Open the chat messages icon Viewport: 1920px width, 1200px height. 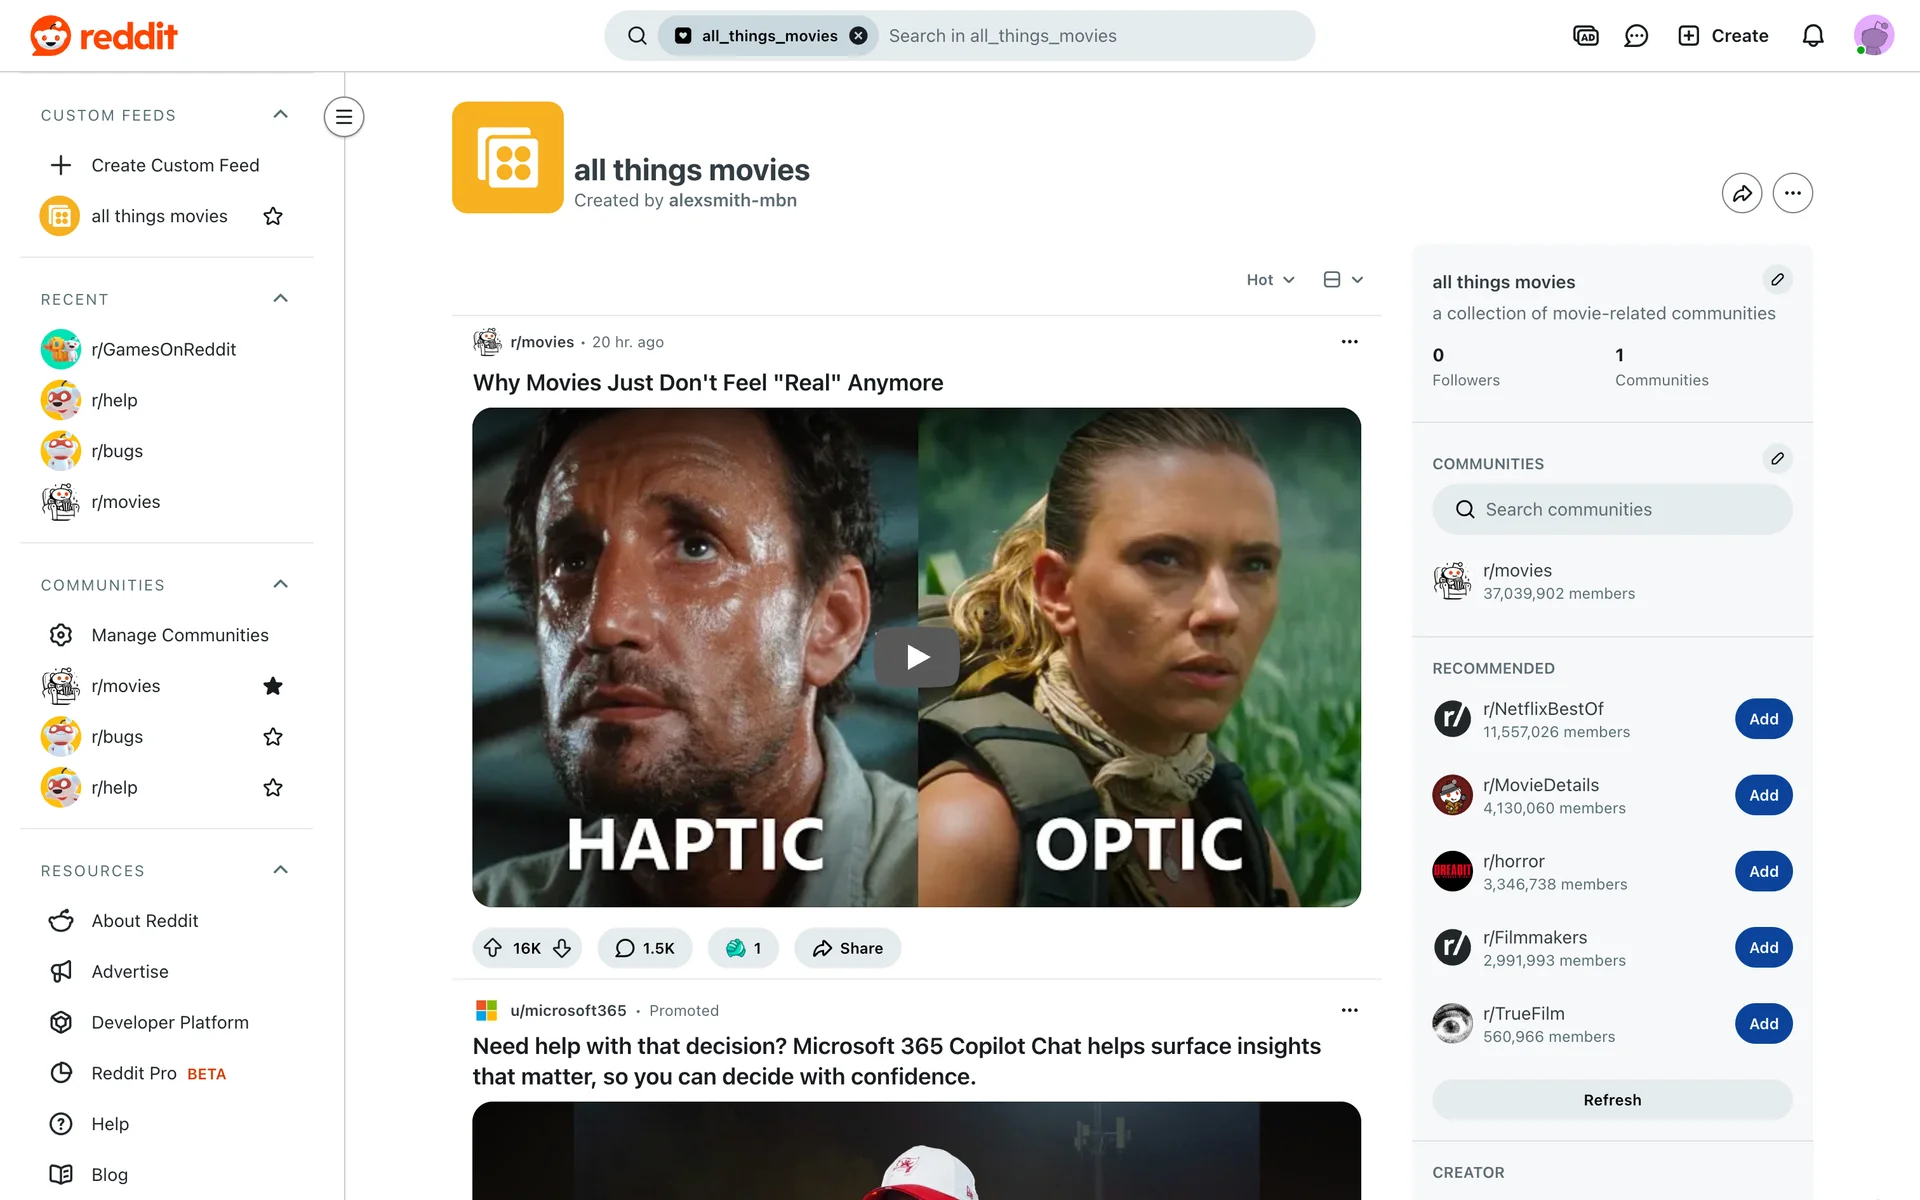pyautogui.click(x=1636, y=36)
